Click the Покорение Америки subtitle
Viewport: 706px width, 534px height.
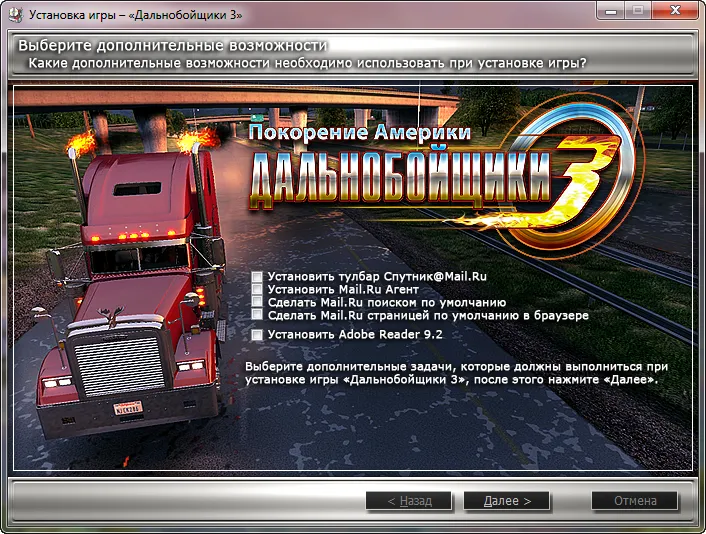[x=359, y=131]
